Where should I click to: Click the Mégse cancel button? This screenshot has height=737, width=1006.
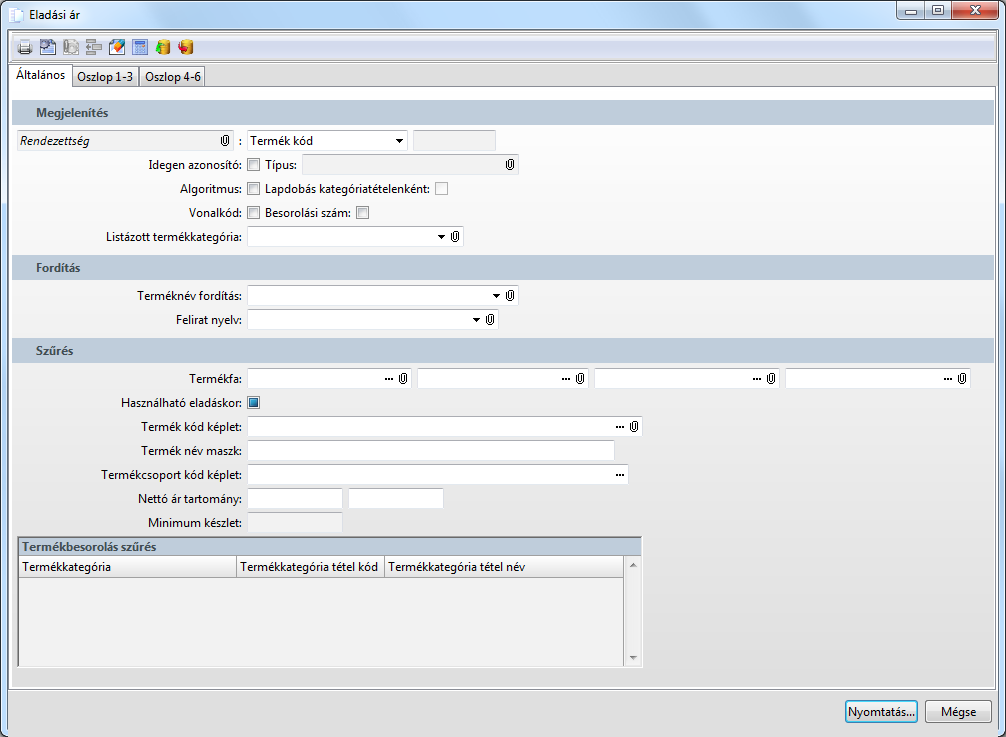959,712
